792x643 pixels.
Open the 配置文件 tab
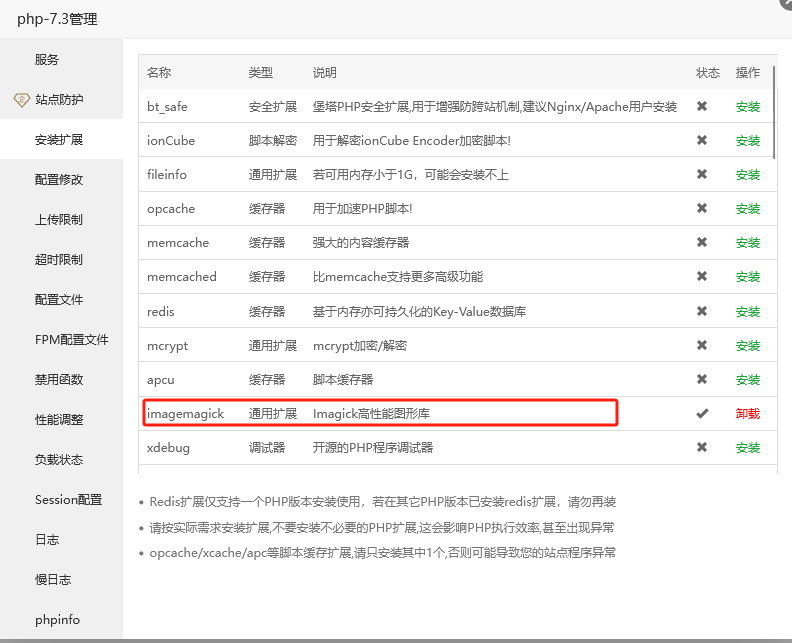[x=59, y=299]
